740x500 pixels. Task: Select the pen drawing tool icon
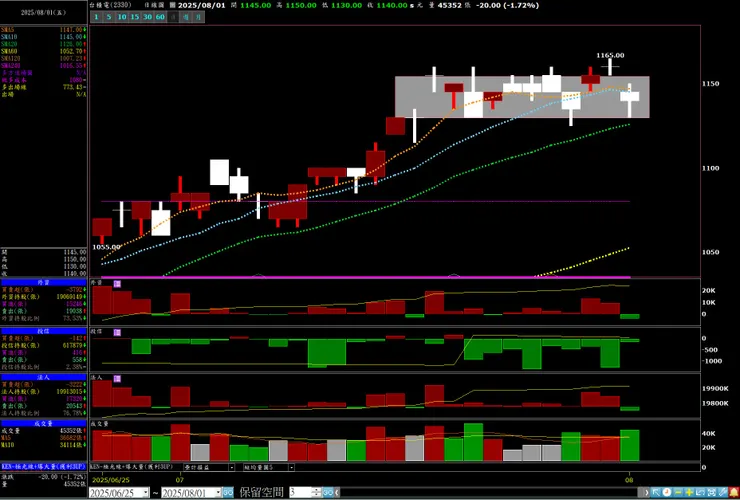723,493
